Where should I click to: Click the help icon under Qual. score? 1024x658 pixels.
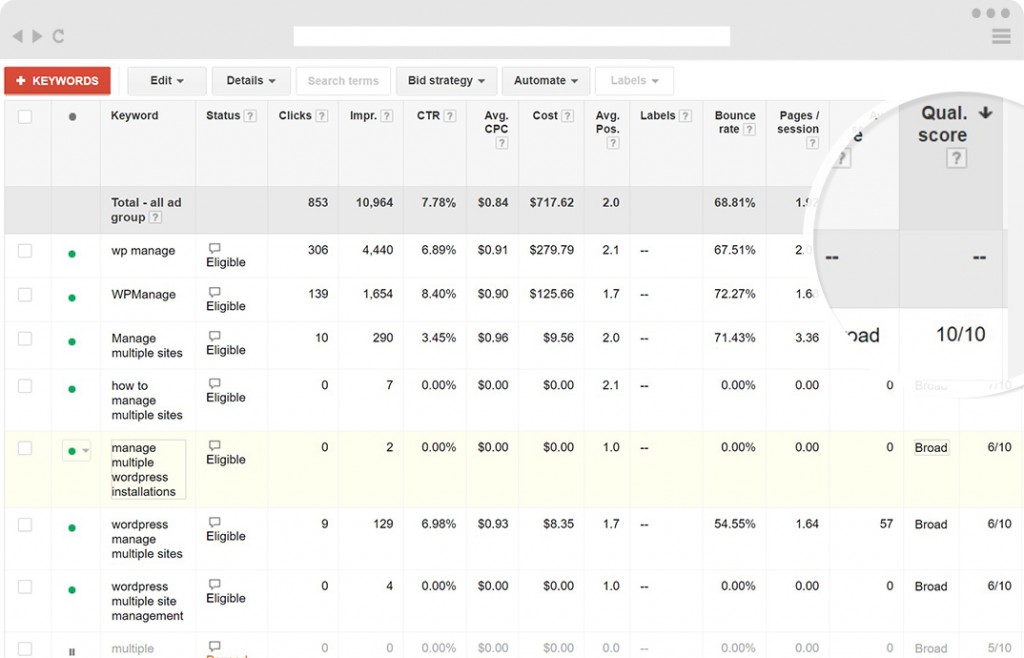coord(956,159)
